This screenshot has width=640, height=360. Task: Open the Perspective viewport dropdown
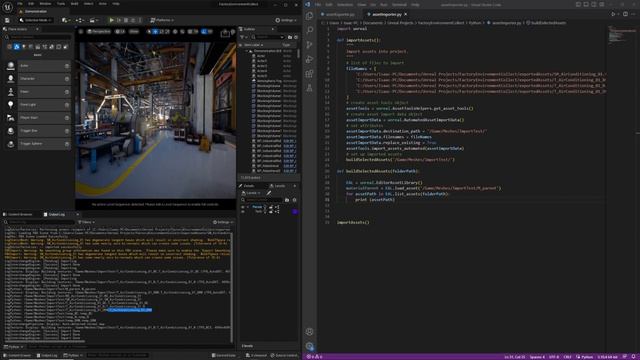pyautogui.click(x=99, y=31)
